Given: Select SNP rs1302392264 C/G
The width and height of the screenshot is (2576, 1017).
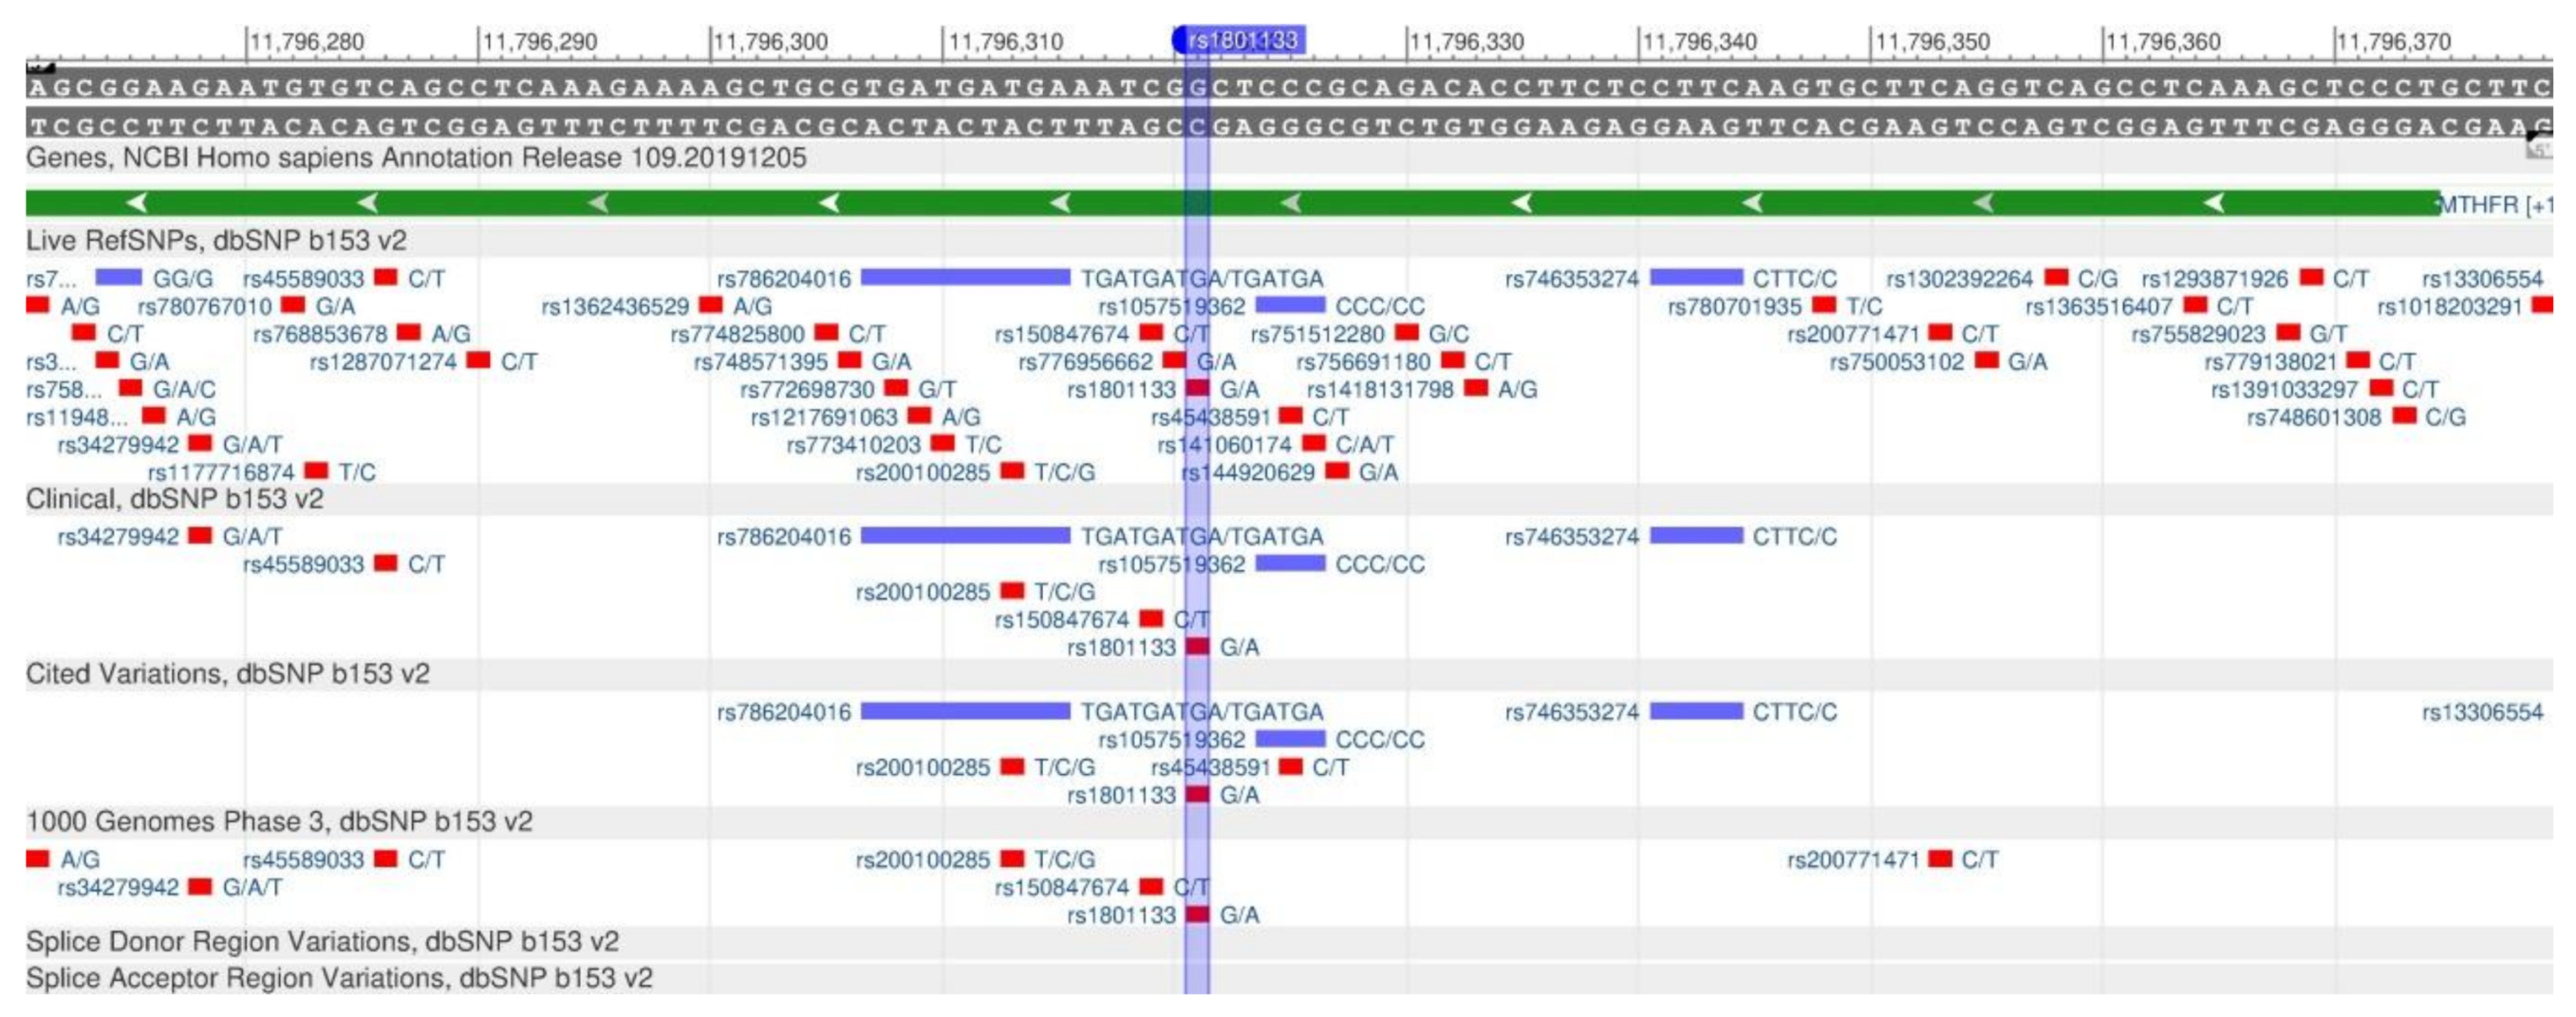Looking at the screenshot, I should tap(2057, 278).
